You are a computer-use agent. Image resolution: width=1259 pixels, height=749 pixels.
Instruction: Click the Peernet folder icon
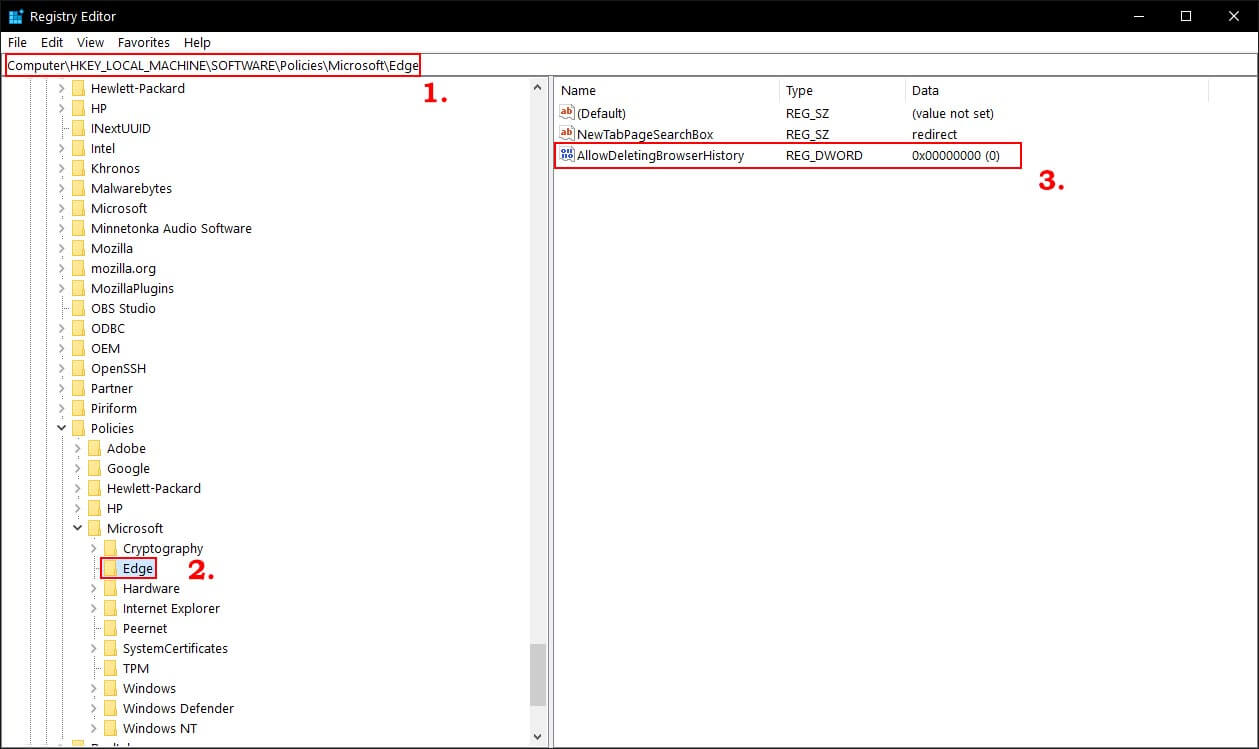tap(111, 628)
